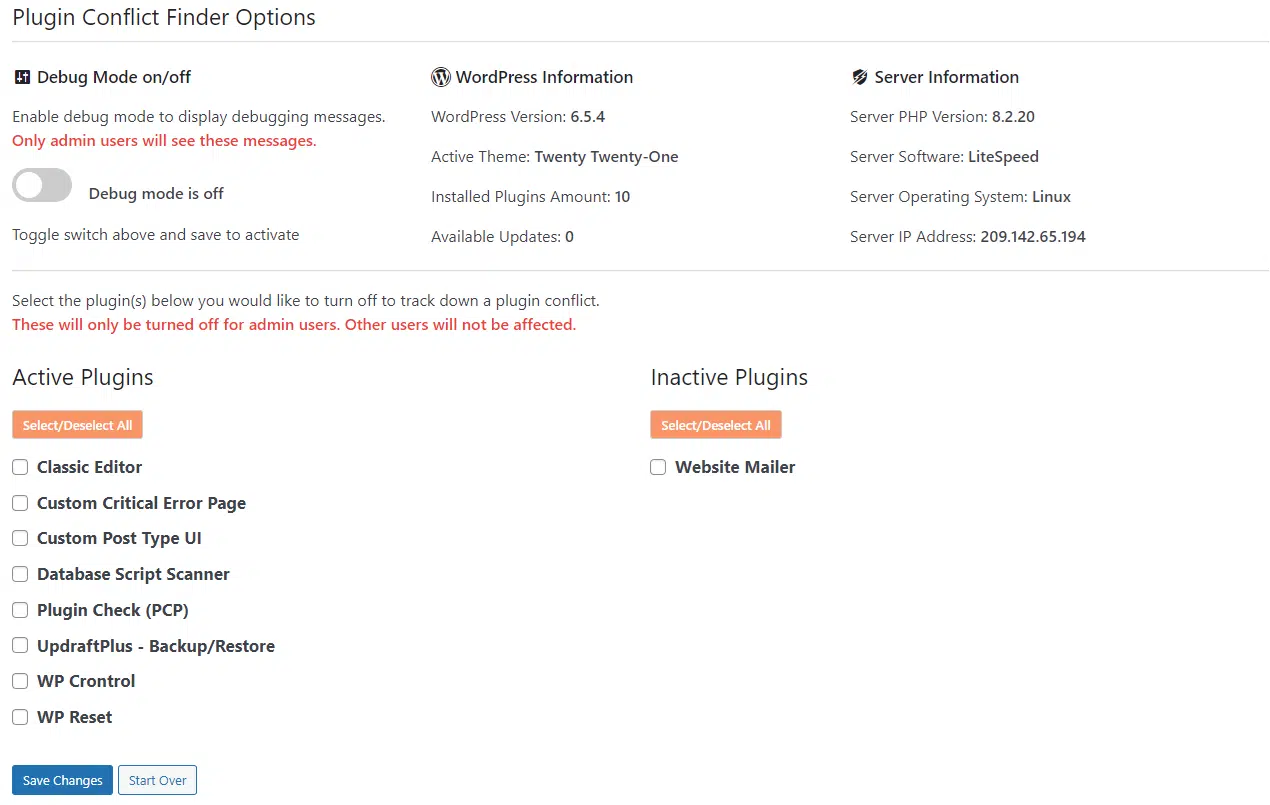Click Select/Deselect All under Inactive Plugins
Viewport: 1270px width, 805px height.
pos(715,424)
